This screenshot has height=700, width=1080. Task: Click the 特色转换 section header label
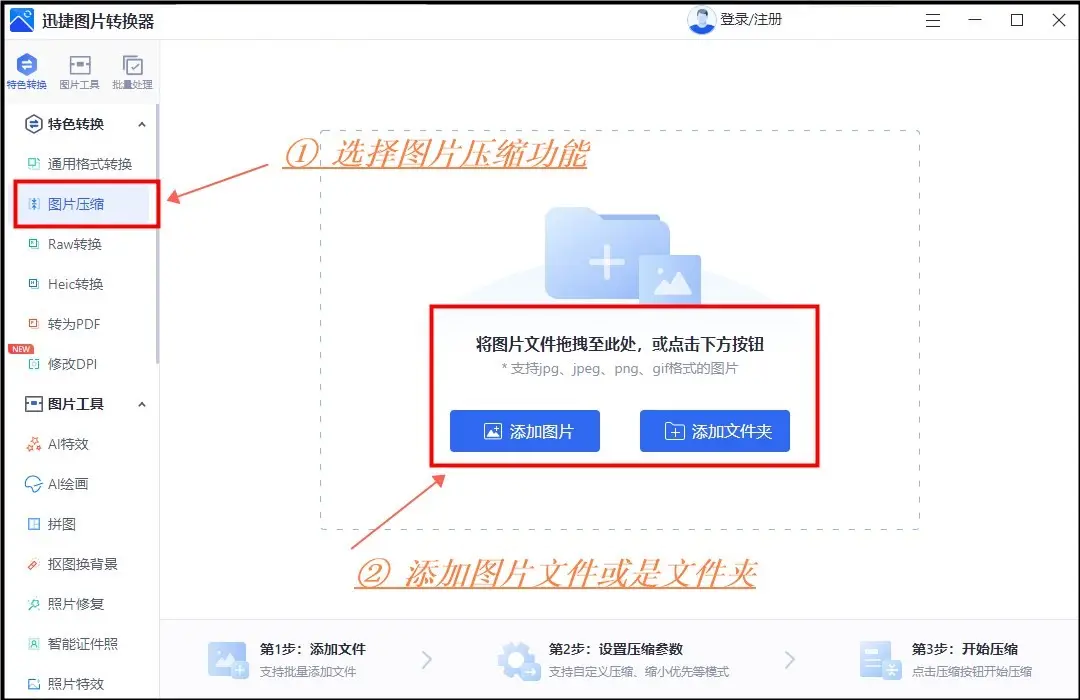(x=76, y=124)
